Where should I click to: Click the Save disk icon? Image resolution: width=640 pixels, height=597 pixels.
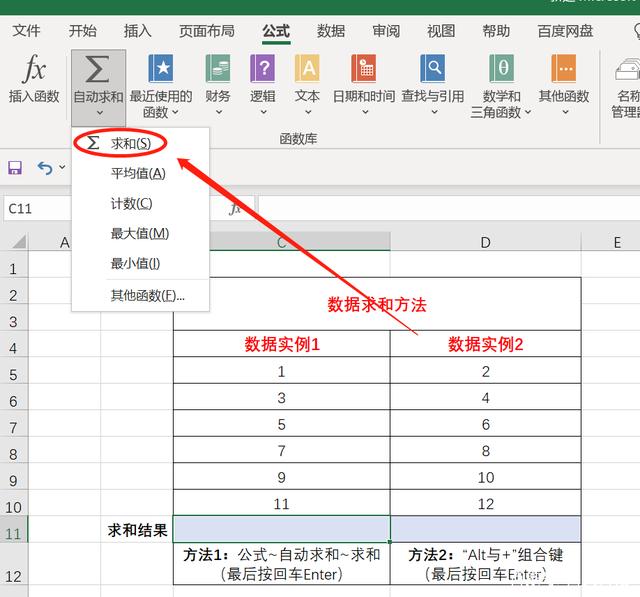[15, 168]
